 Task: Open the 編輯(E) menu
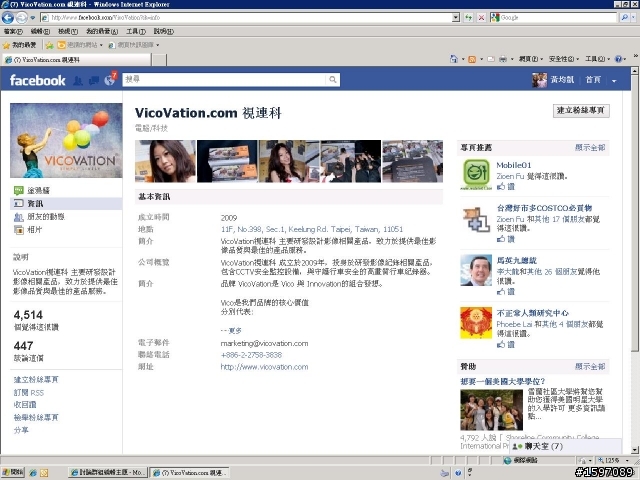40,31
